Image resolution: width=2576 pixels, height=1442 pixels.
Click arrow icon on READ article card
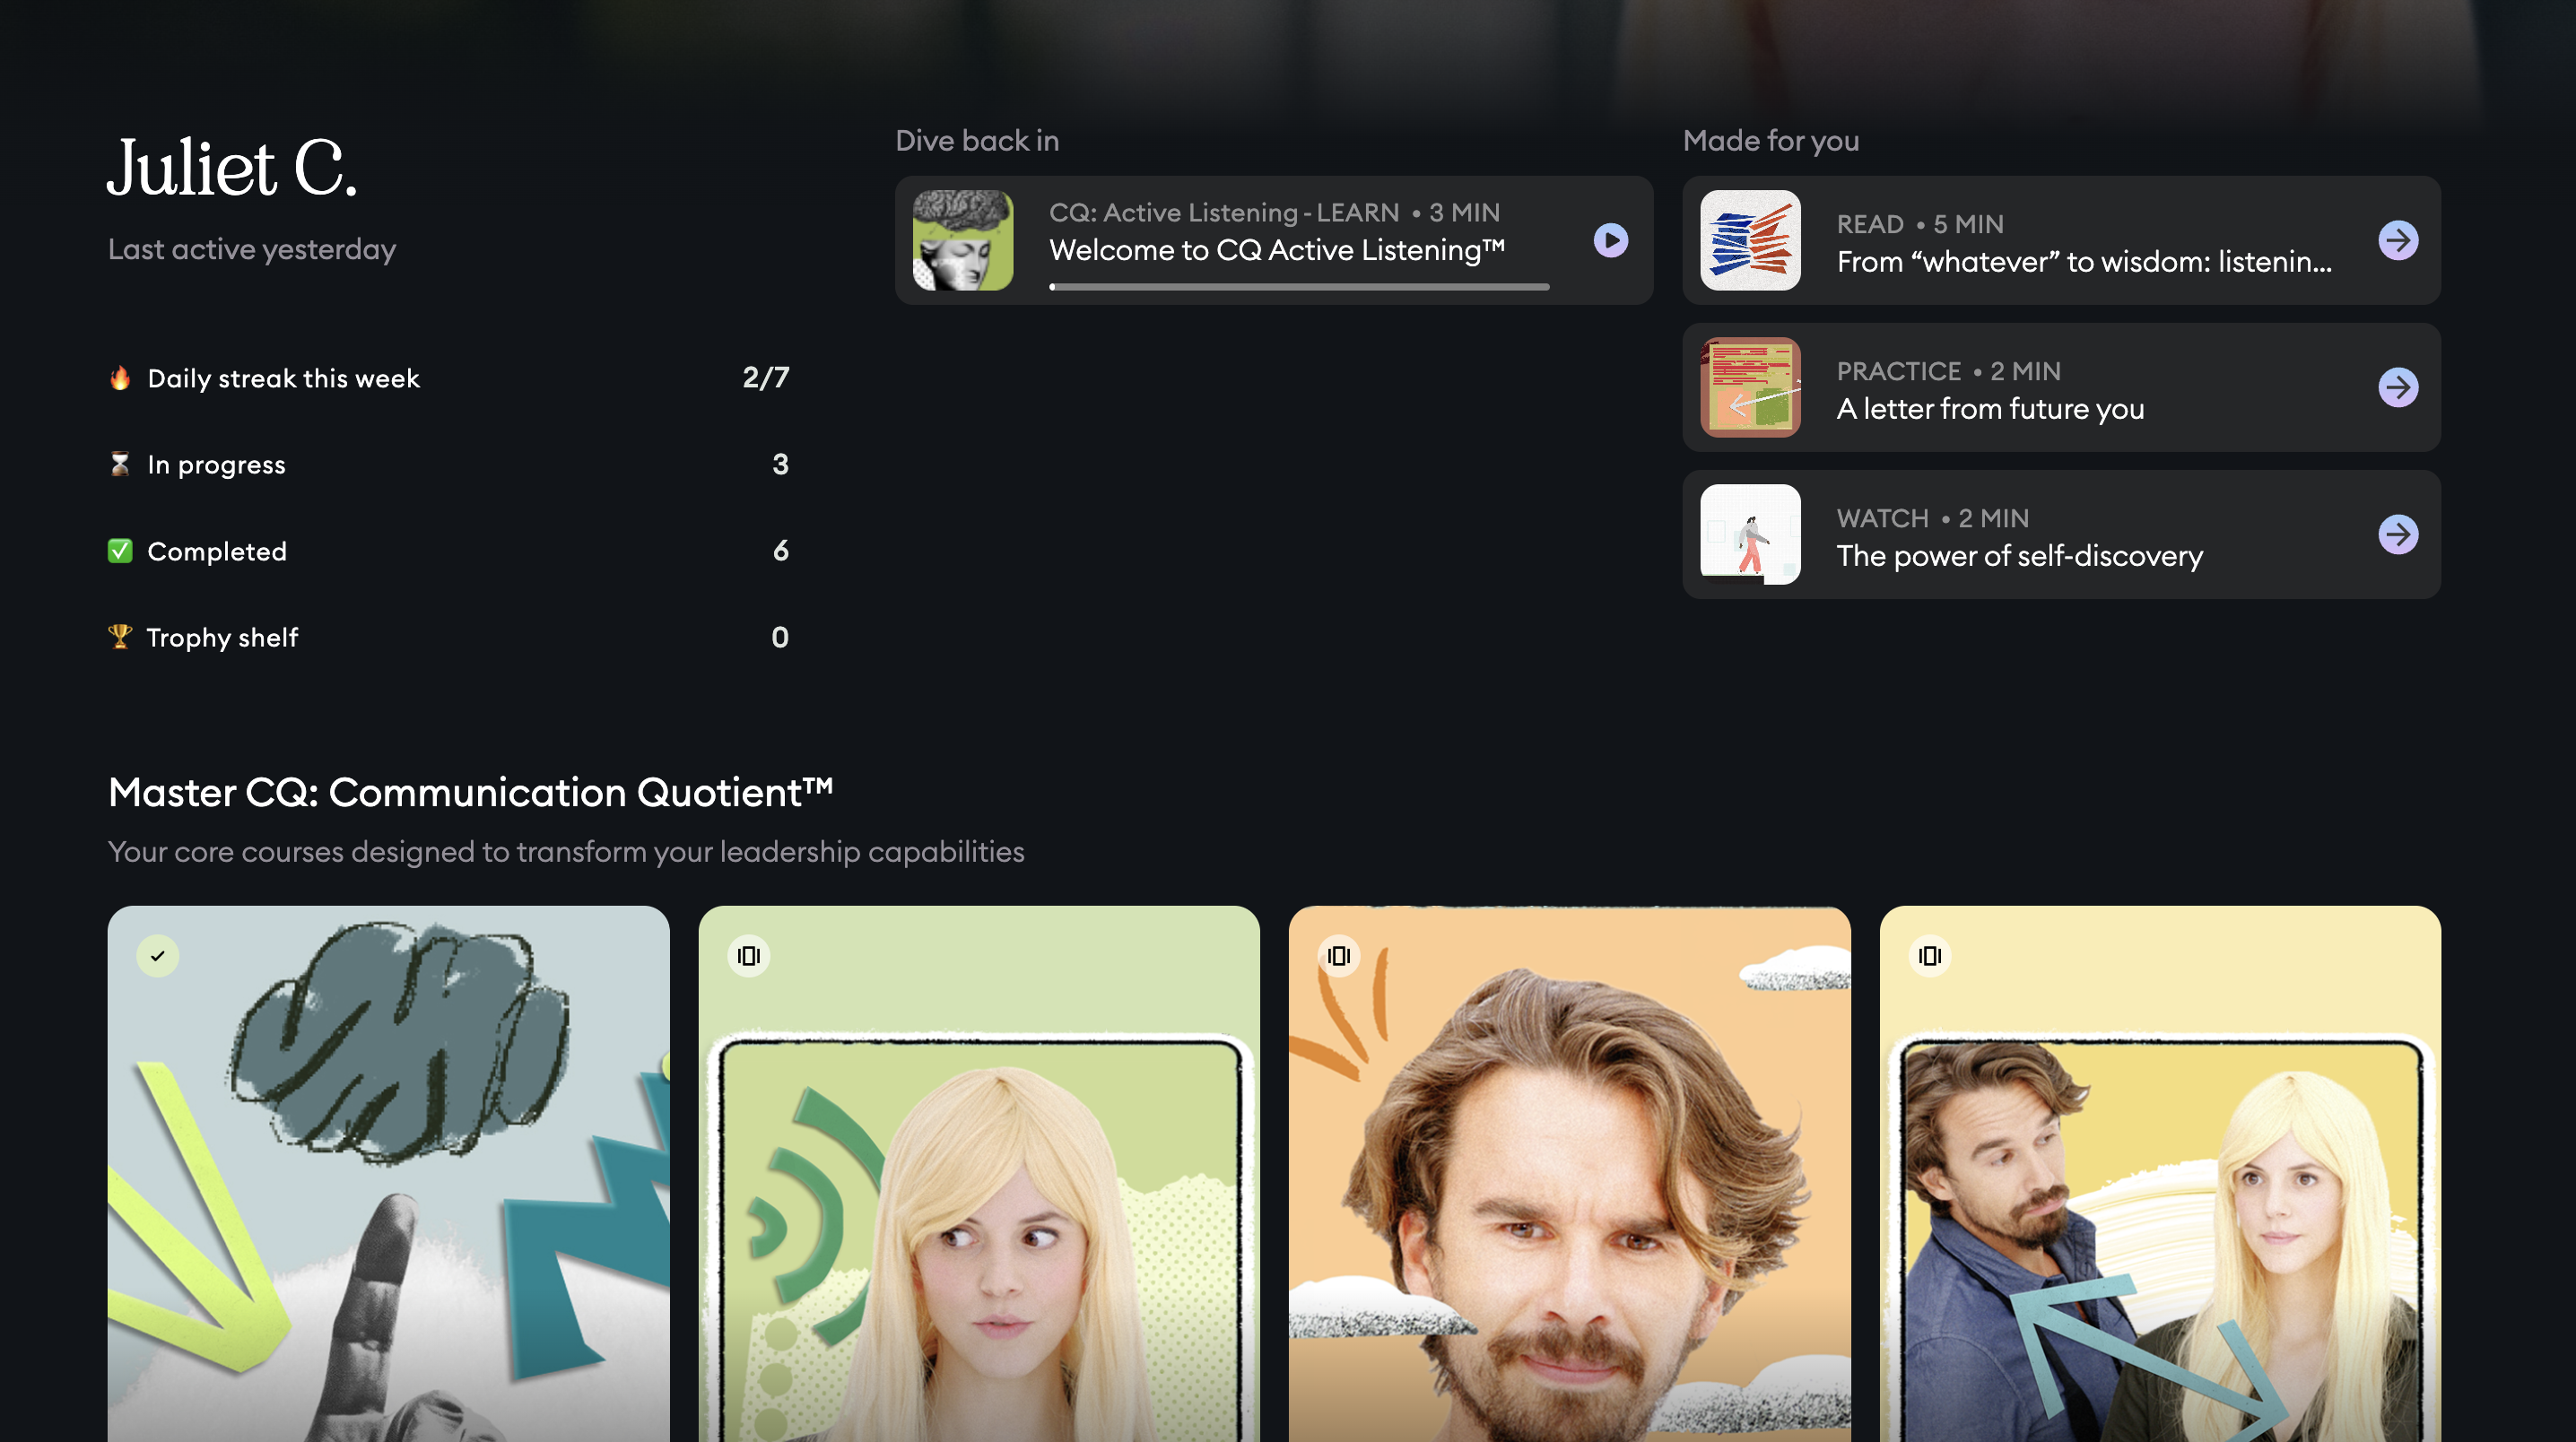pyautogui.click(x=2397, y=240)
